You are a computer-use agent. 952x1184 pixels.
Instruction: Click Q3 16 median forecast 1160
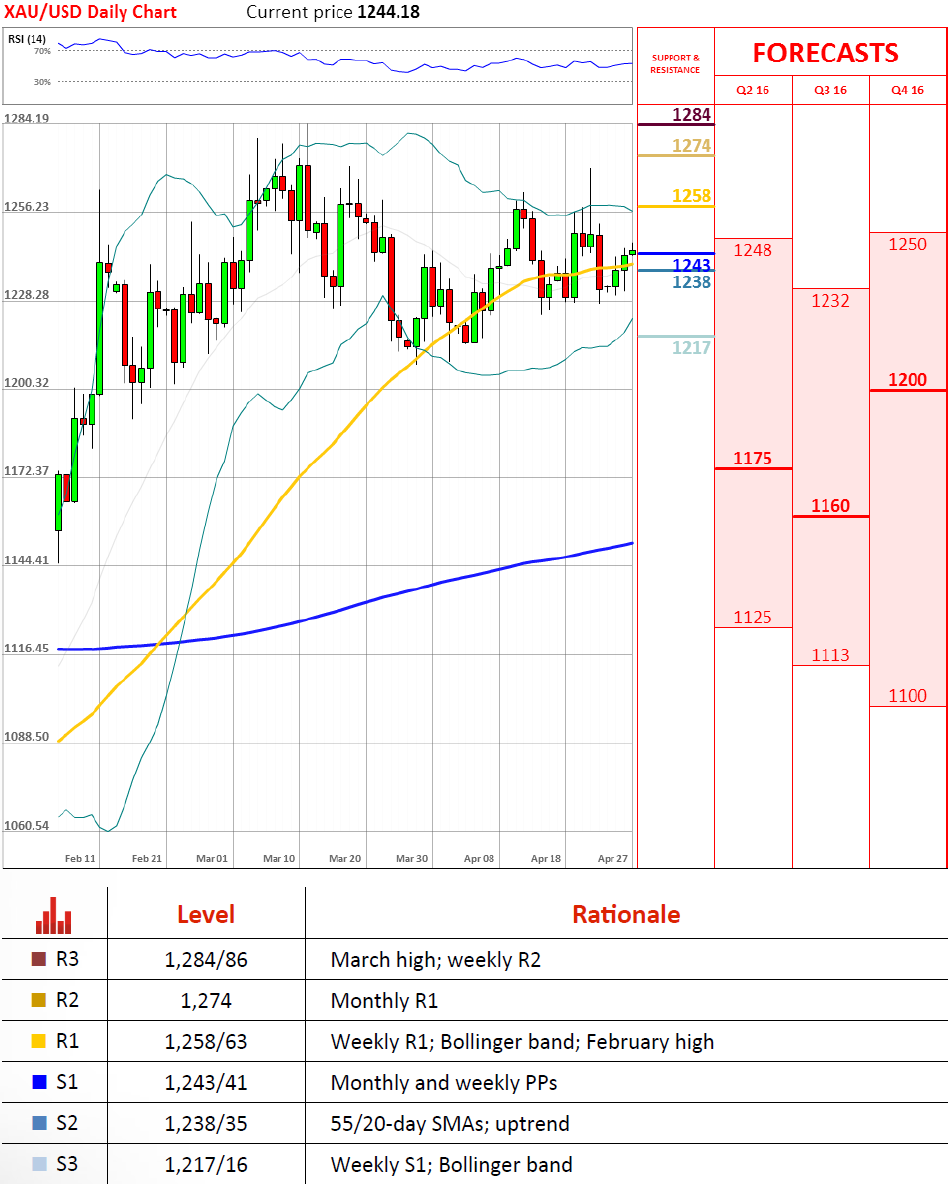coord(830,506)
